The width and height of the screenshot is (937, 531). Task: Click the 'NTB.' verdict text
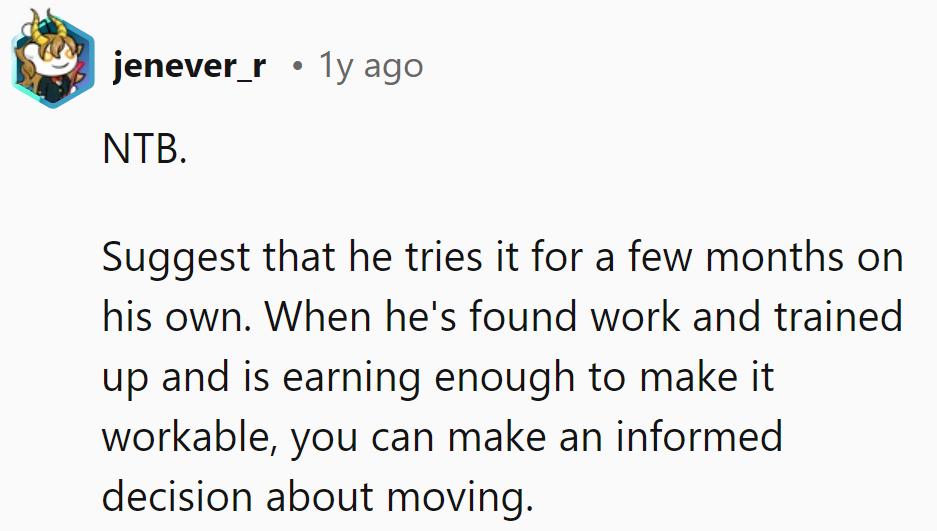tap(145, 148)
